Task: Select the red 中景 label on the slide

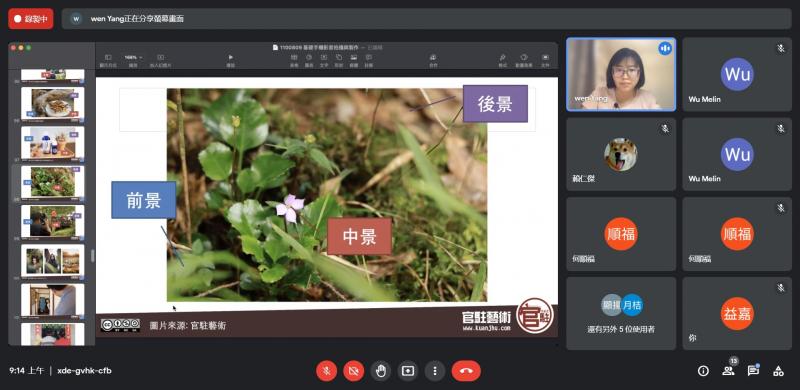Action: 359,236
